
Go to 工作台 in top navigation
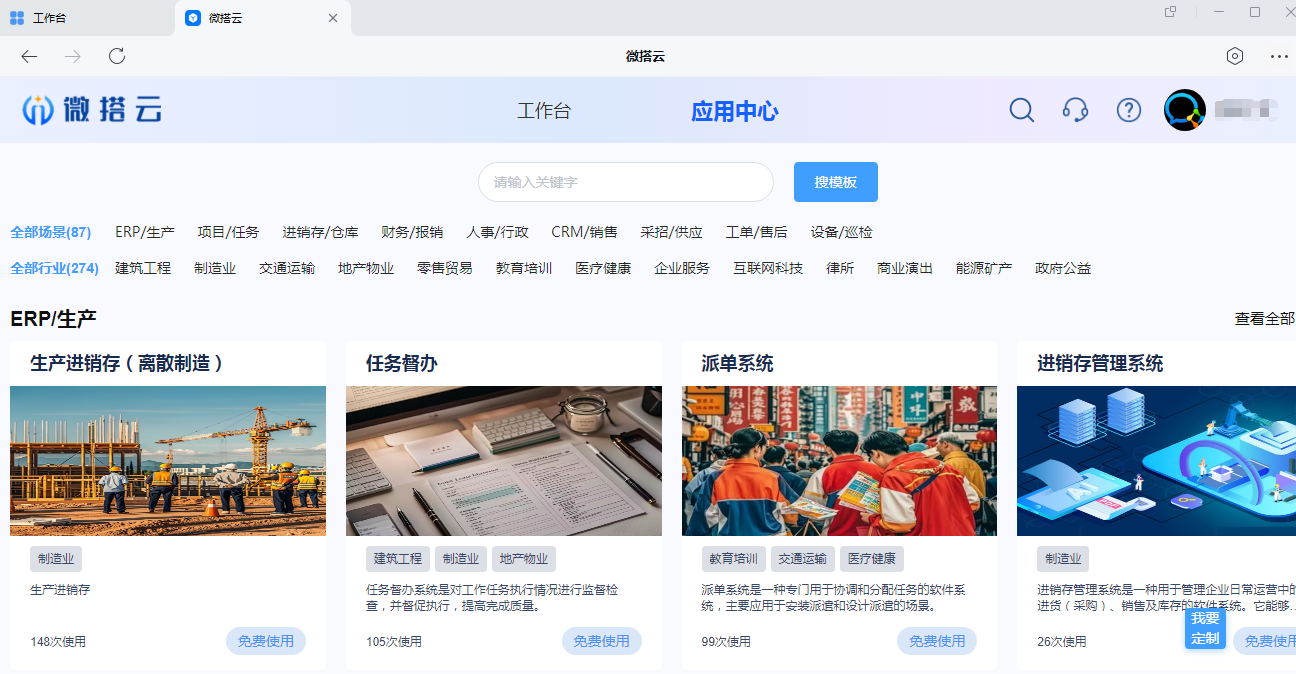[x=544, y=111]
